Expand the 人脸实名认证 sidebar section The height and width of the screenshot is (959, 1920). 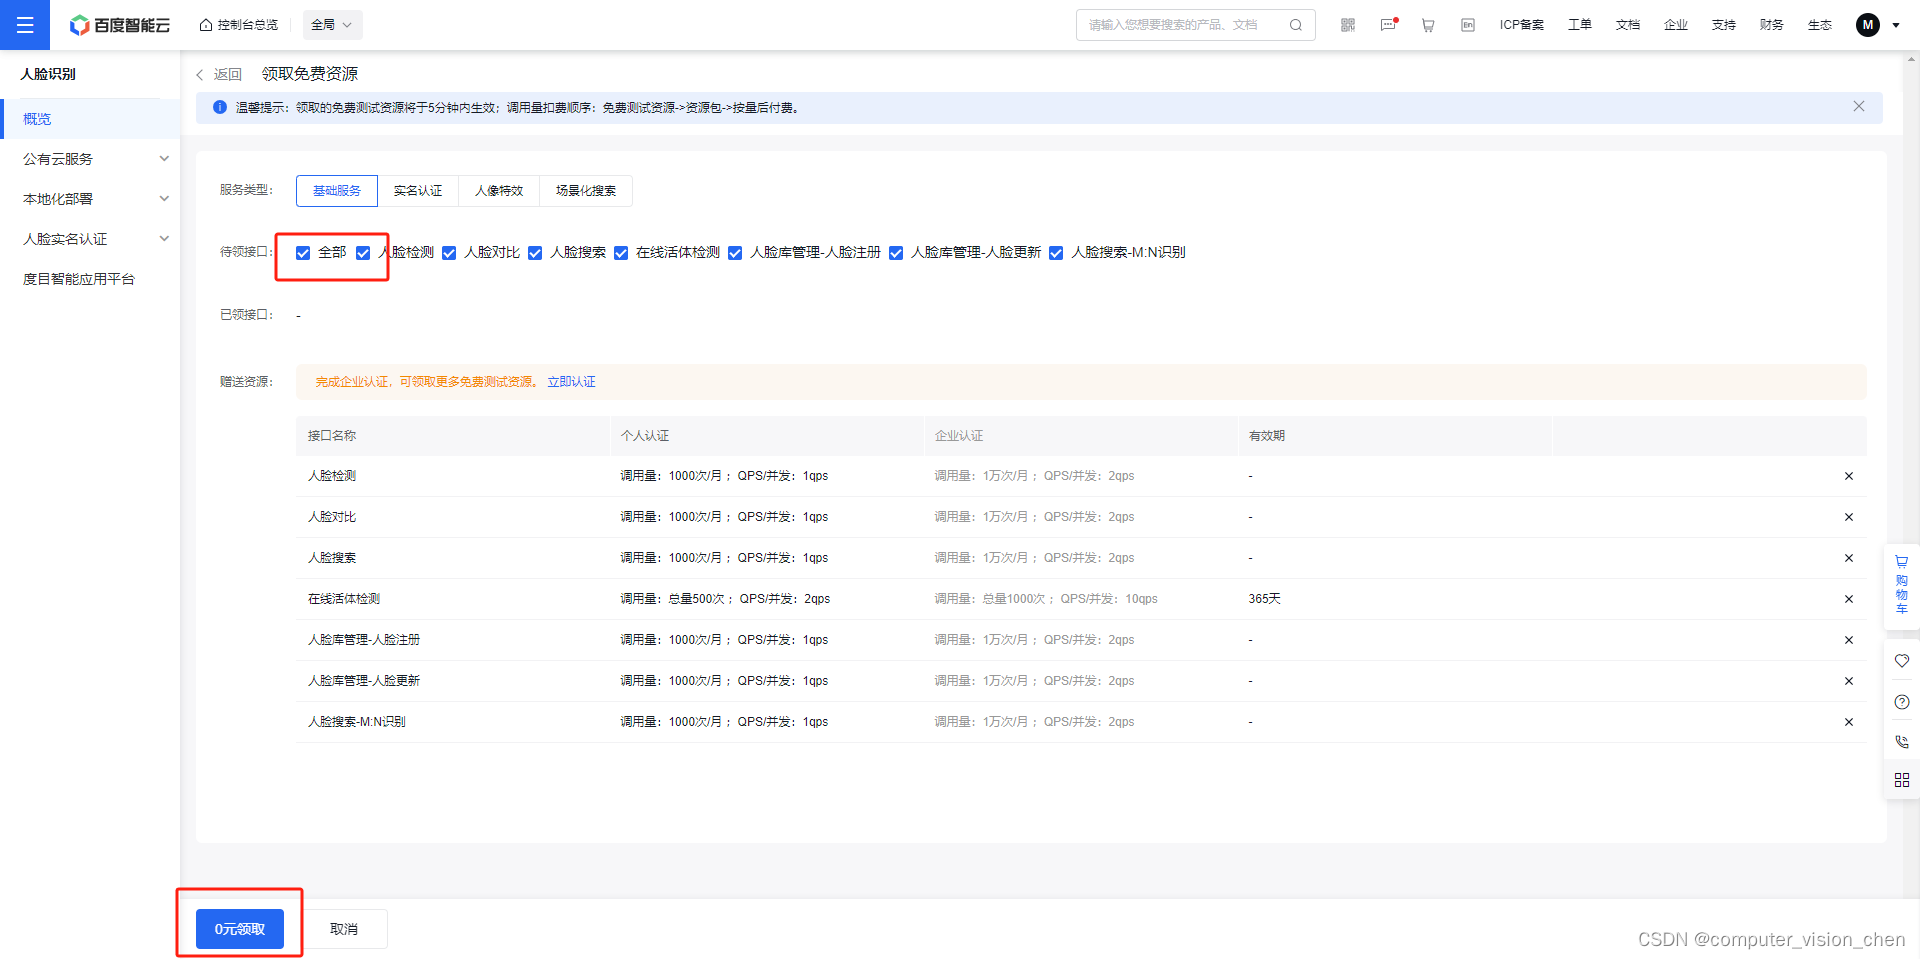coord(90,239)
